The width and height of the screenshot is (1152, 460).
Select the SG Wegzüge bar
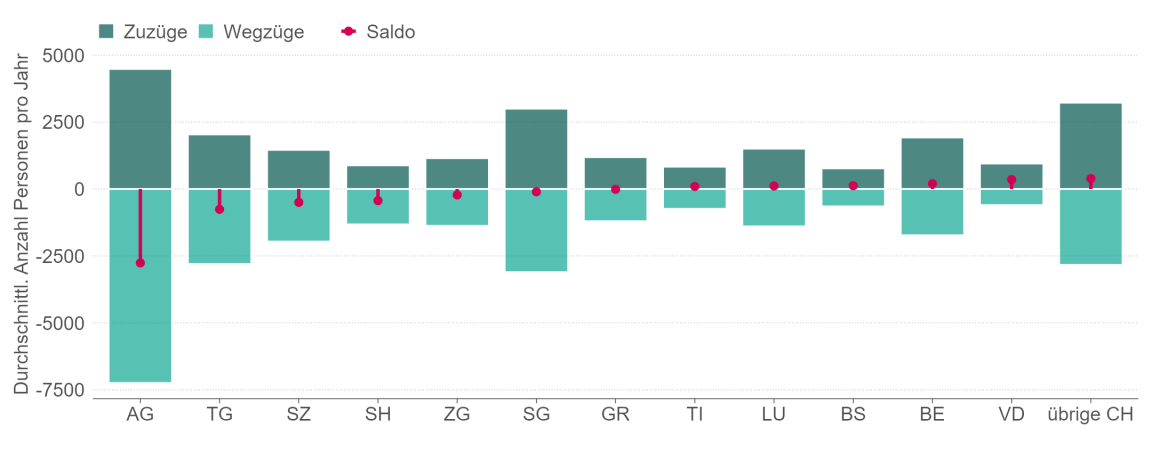[536, 235]
